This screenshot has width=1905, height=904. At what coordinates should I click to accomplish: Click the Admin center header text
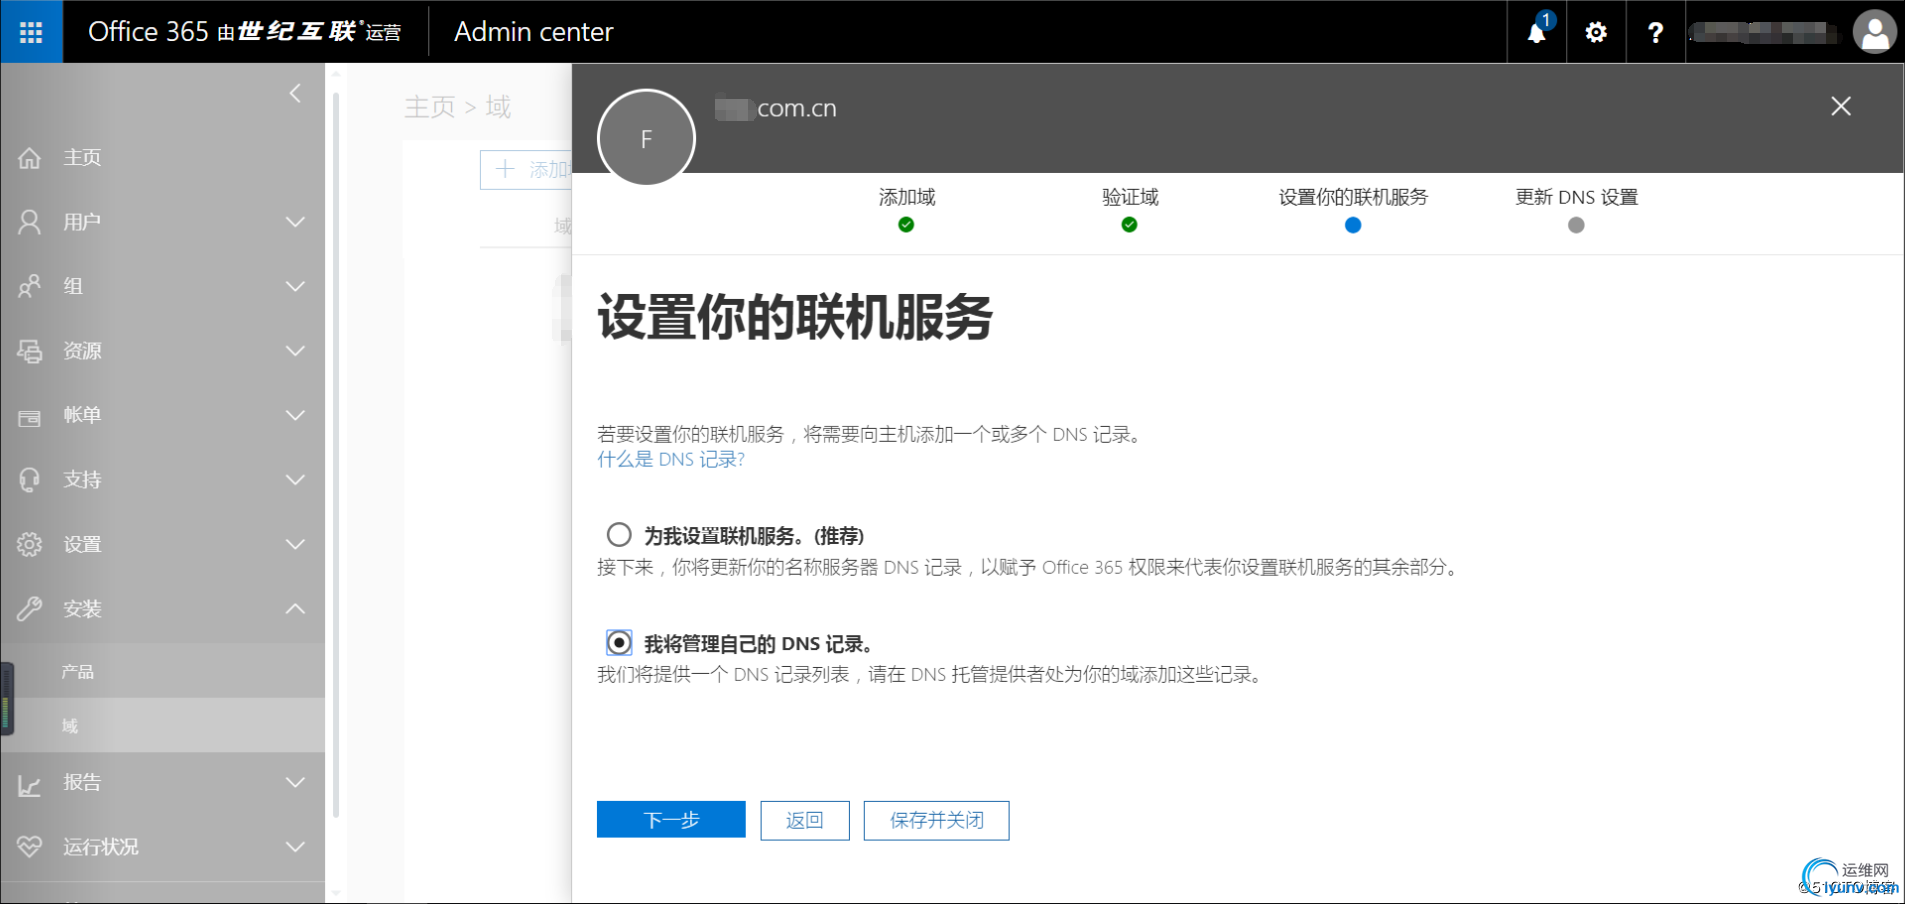(533, 32)
